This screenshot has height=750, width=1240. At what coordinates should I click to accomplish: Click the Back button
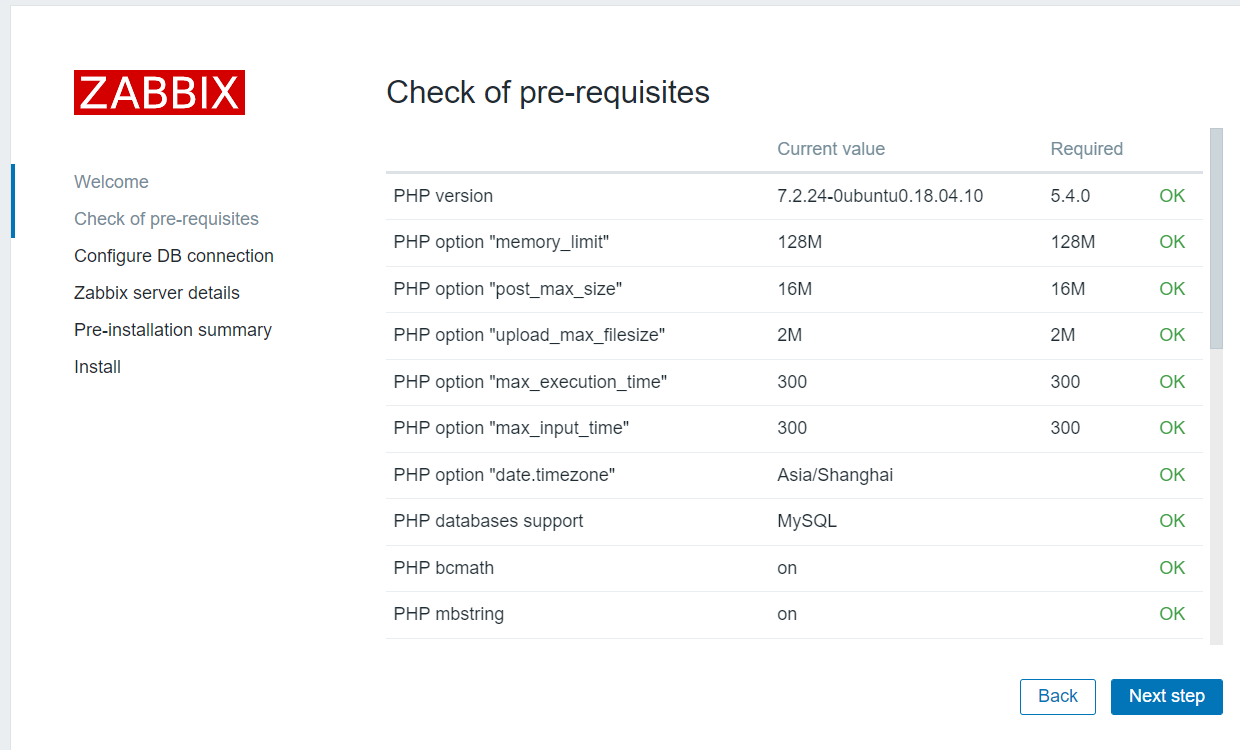(x=1057, y=696)
